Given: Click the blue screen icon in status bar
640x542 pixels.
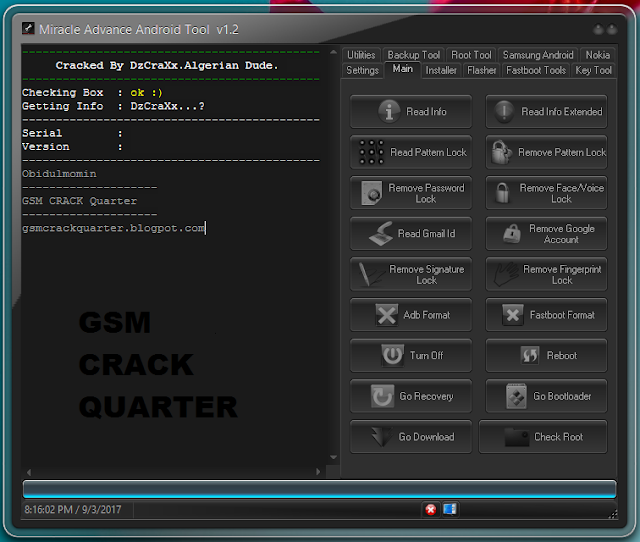Looking at the screenshot, I should coord(450,509).
